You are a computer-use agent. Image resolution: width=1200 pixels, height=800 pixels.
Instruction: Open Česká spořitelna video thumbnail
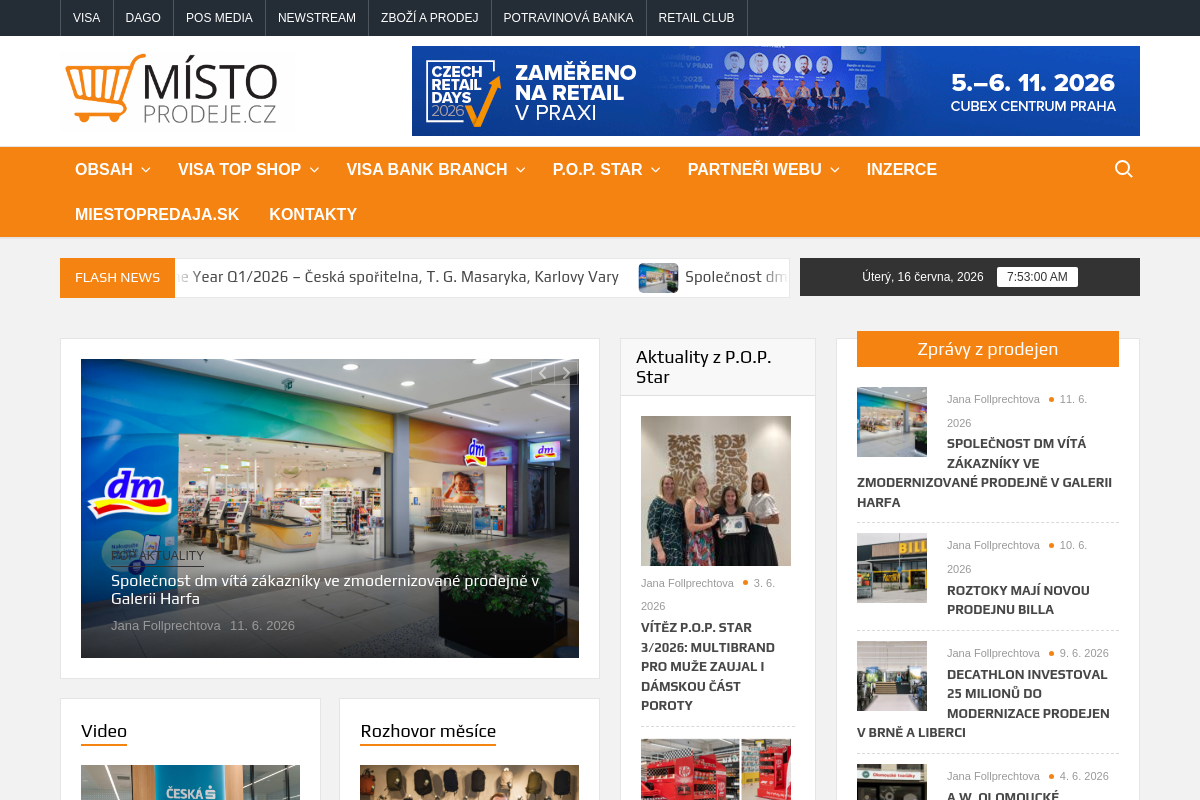[x=190, y=782]
